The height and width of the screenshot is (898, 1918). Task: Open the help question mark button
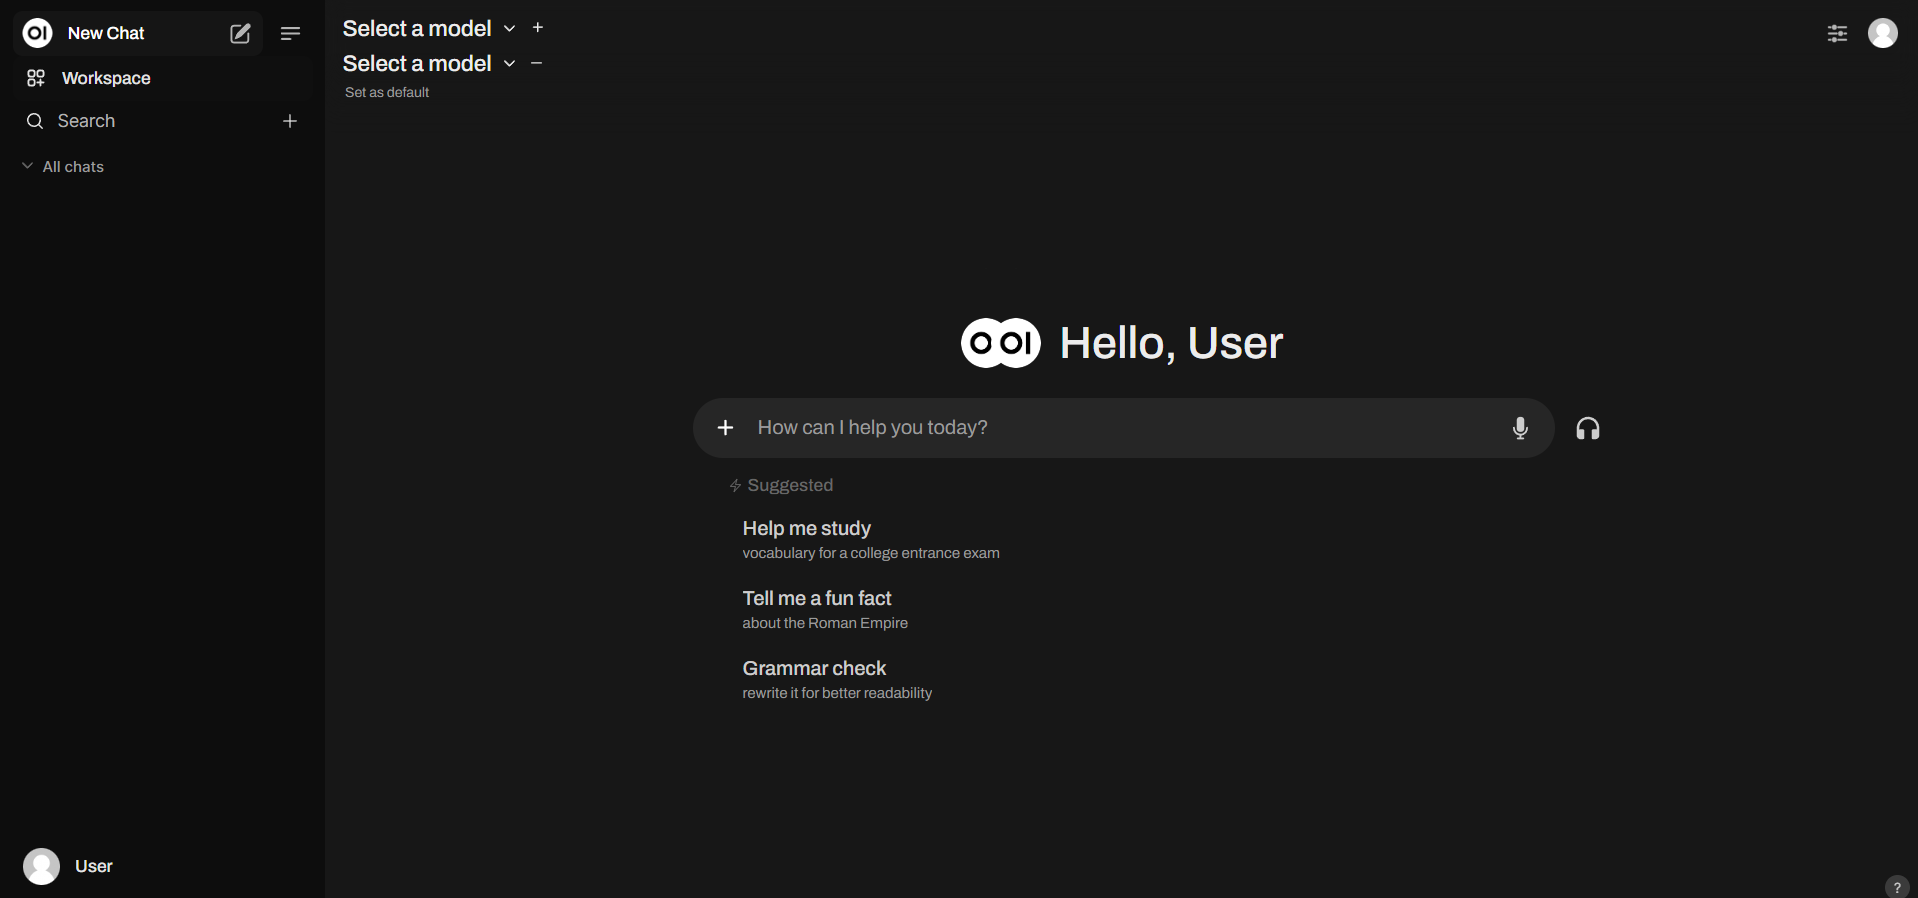coord(1896,887)
